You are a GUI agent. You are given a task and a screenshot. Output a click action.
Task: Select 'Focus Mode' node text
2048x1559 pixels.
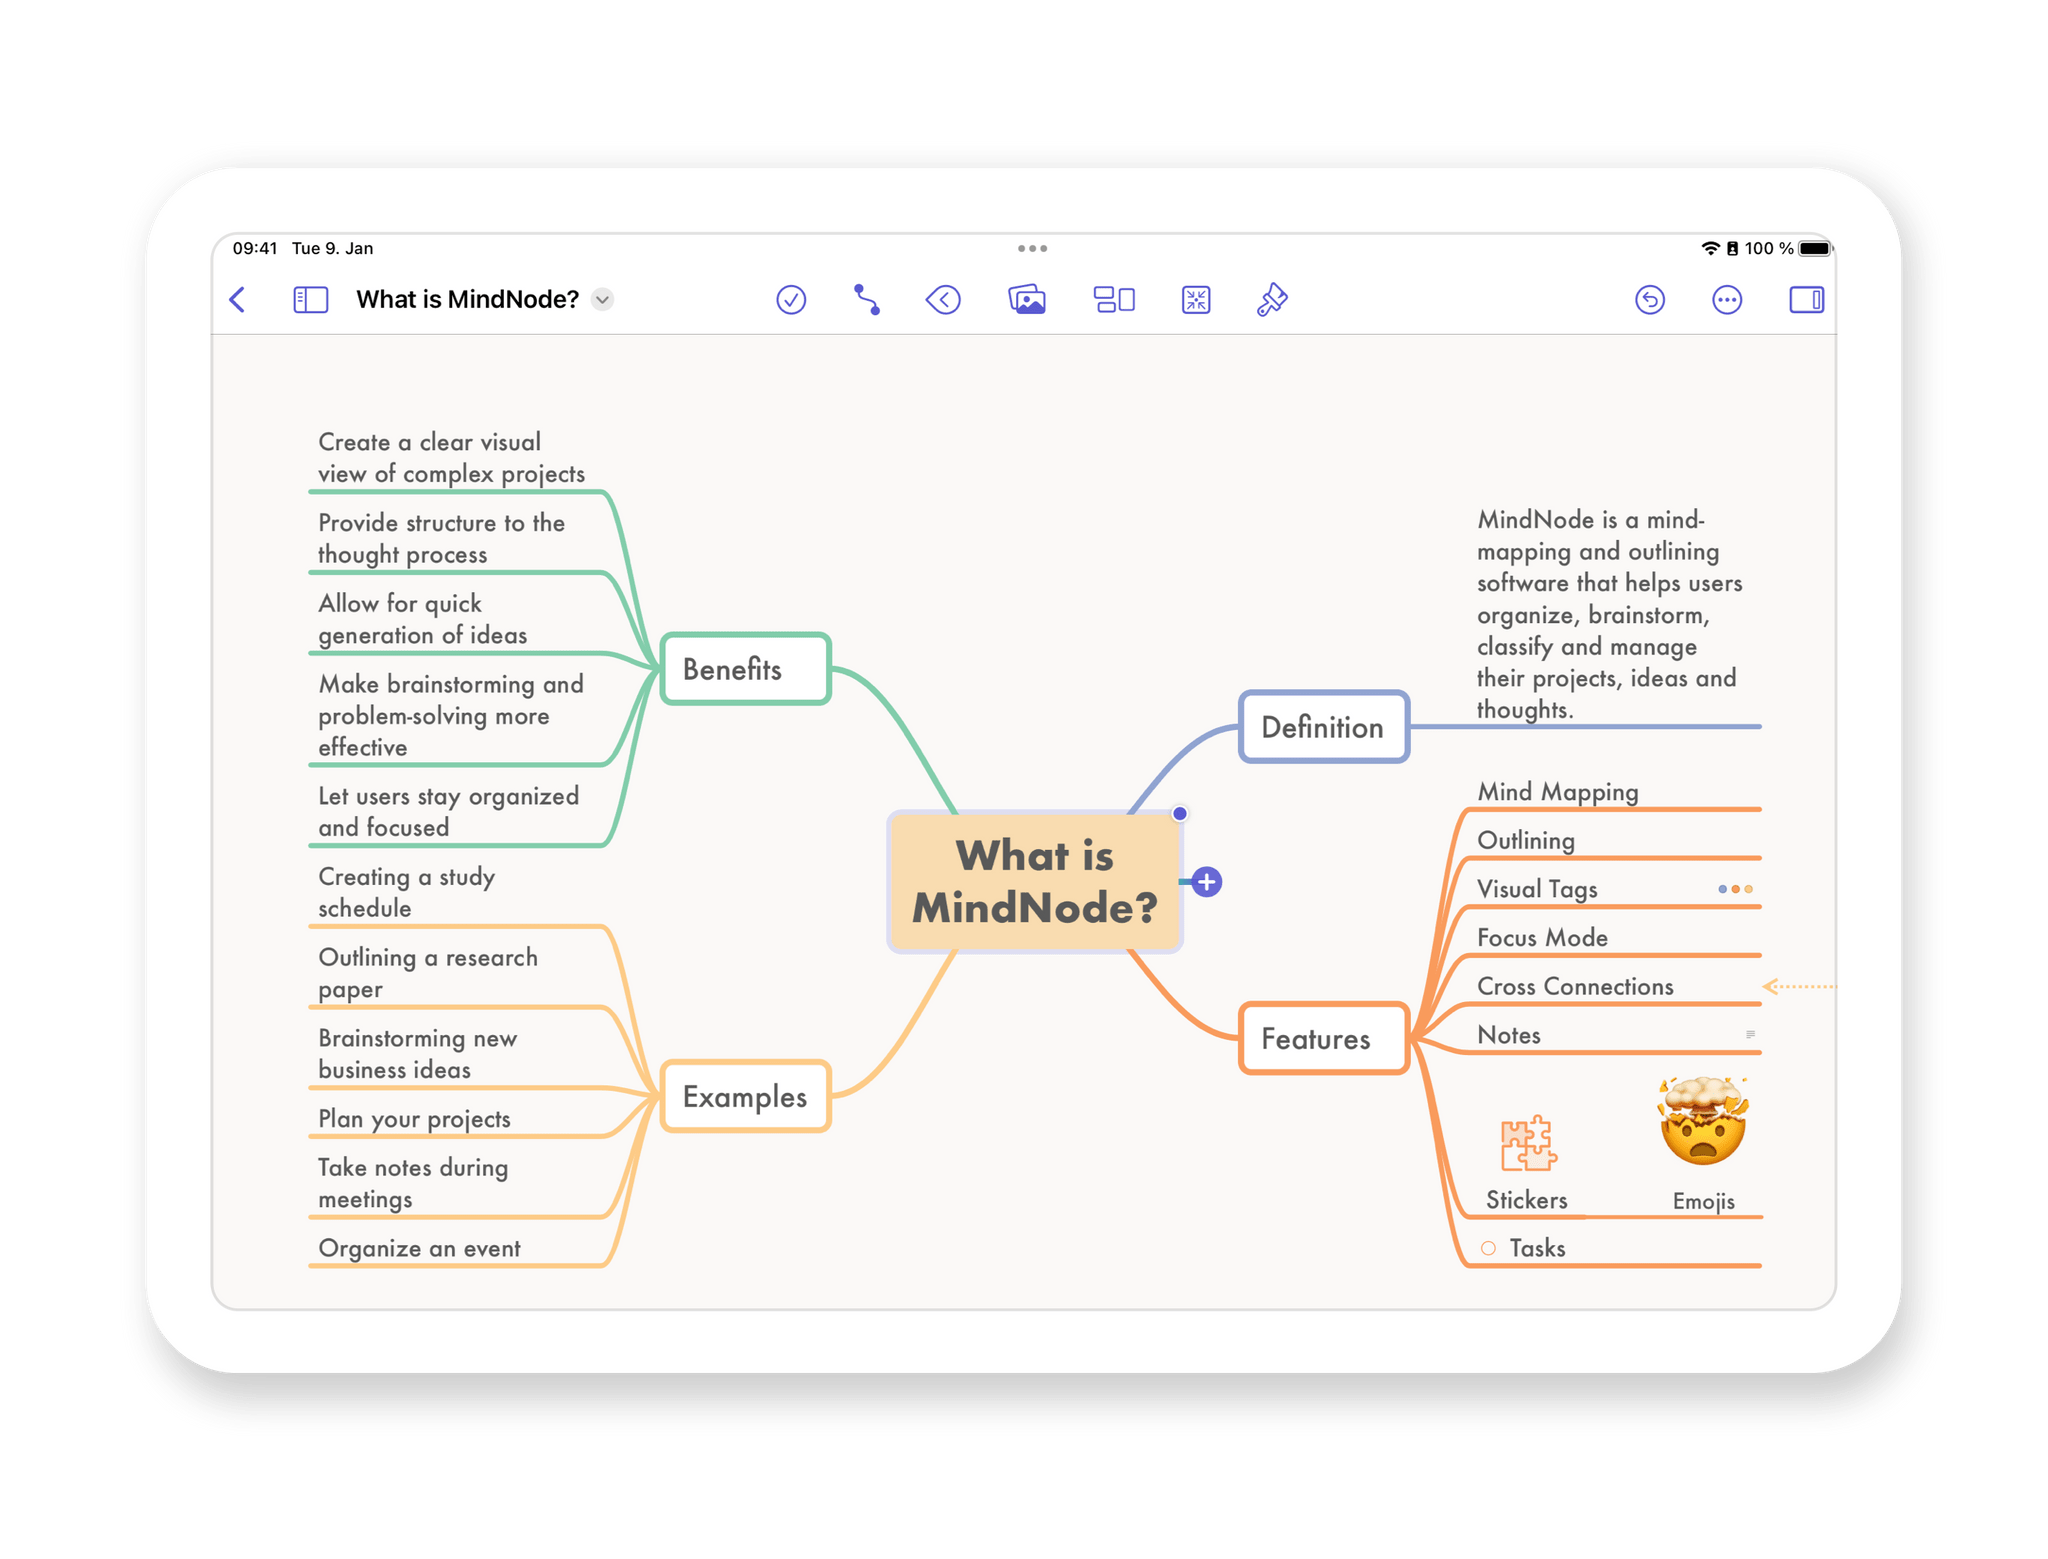tap(1542, 938)
